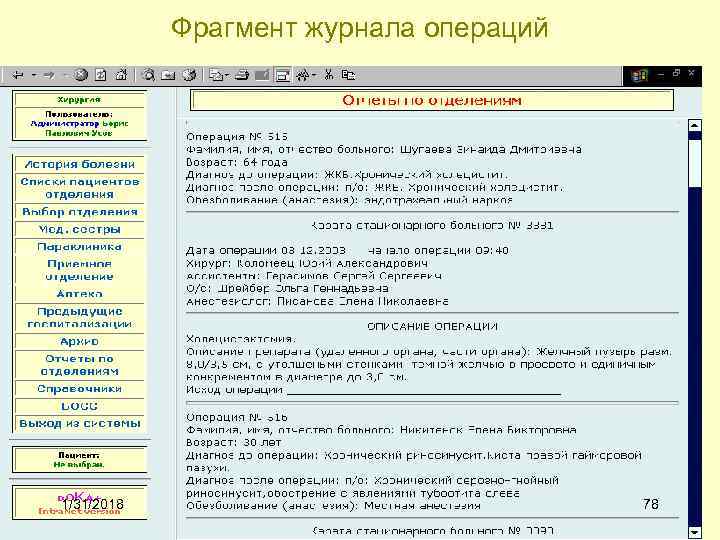The image size is (720, 540).
Task: Select Выбор отделения in sidebar
Action: 79,212
